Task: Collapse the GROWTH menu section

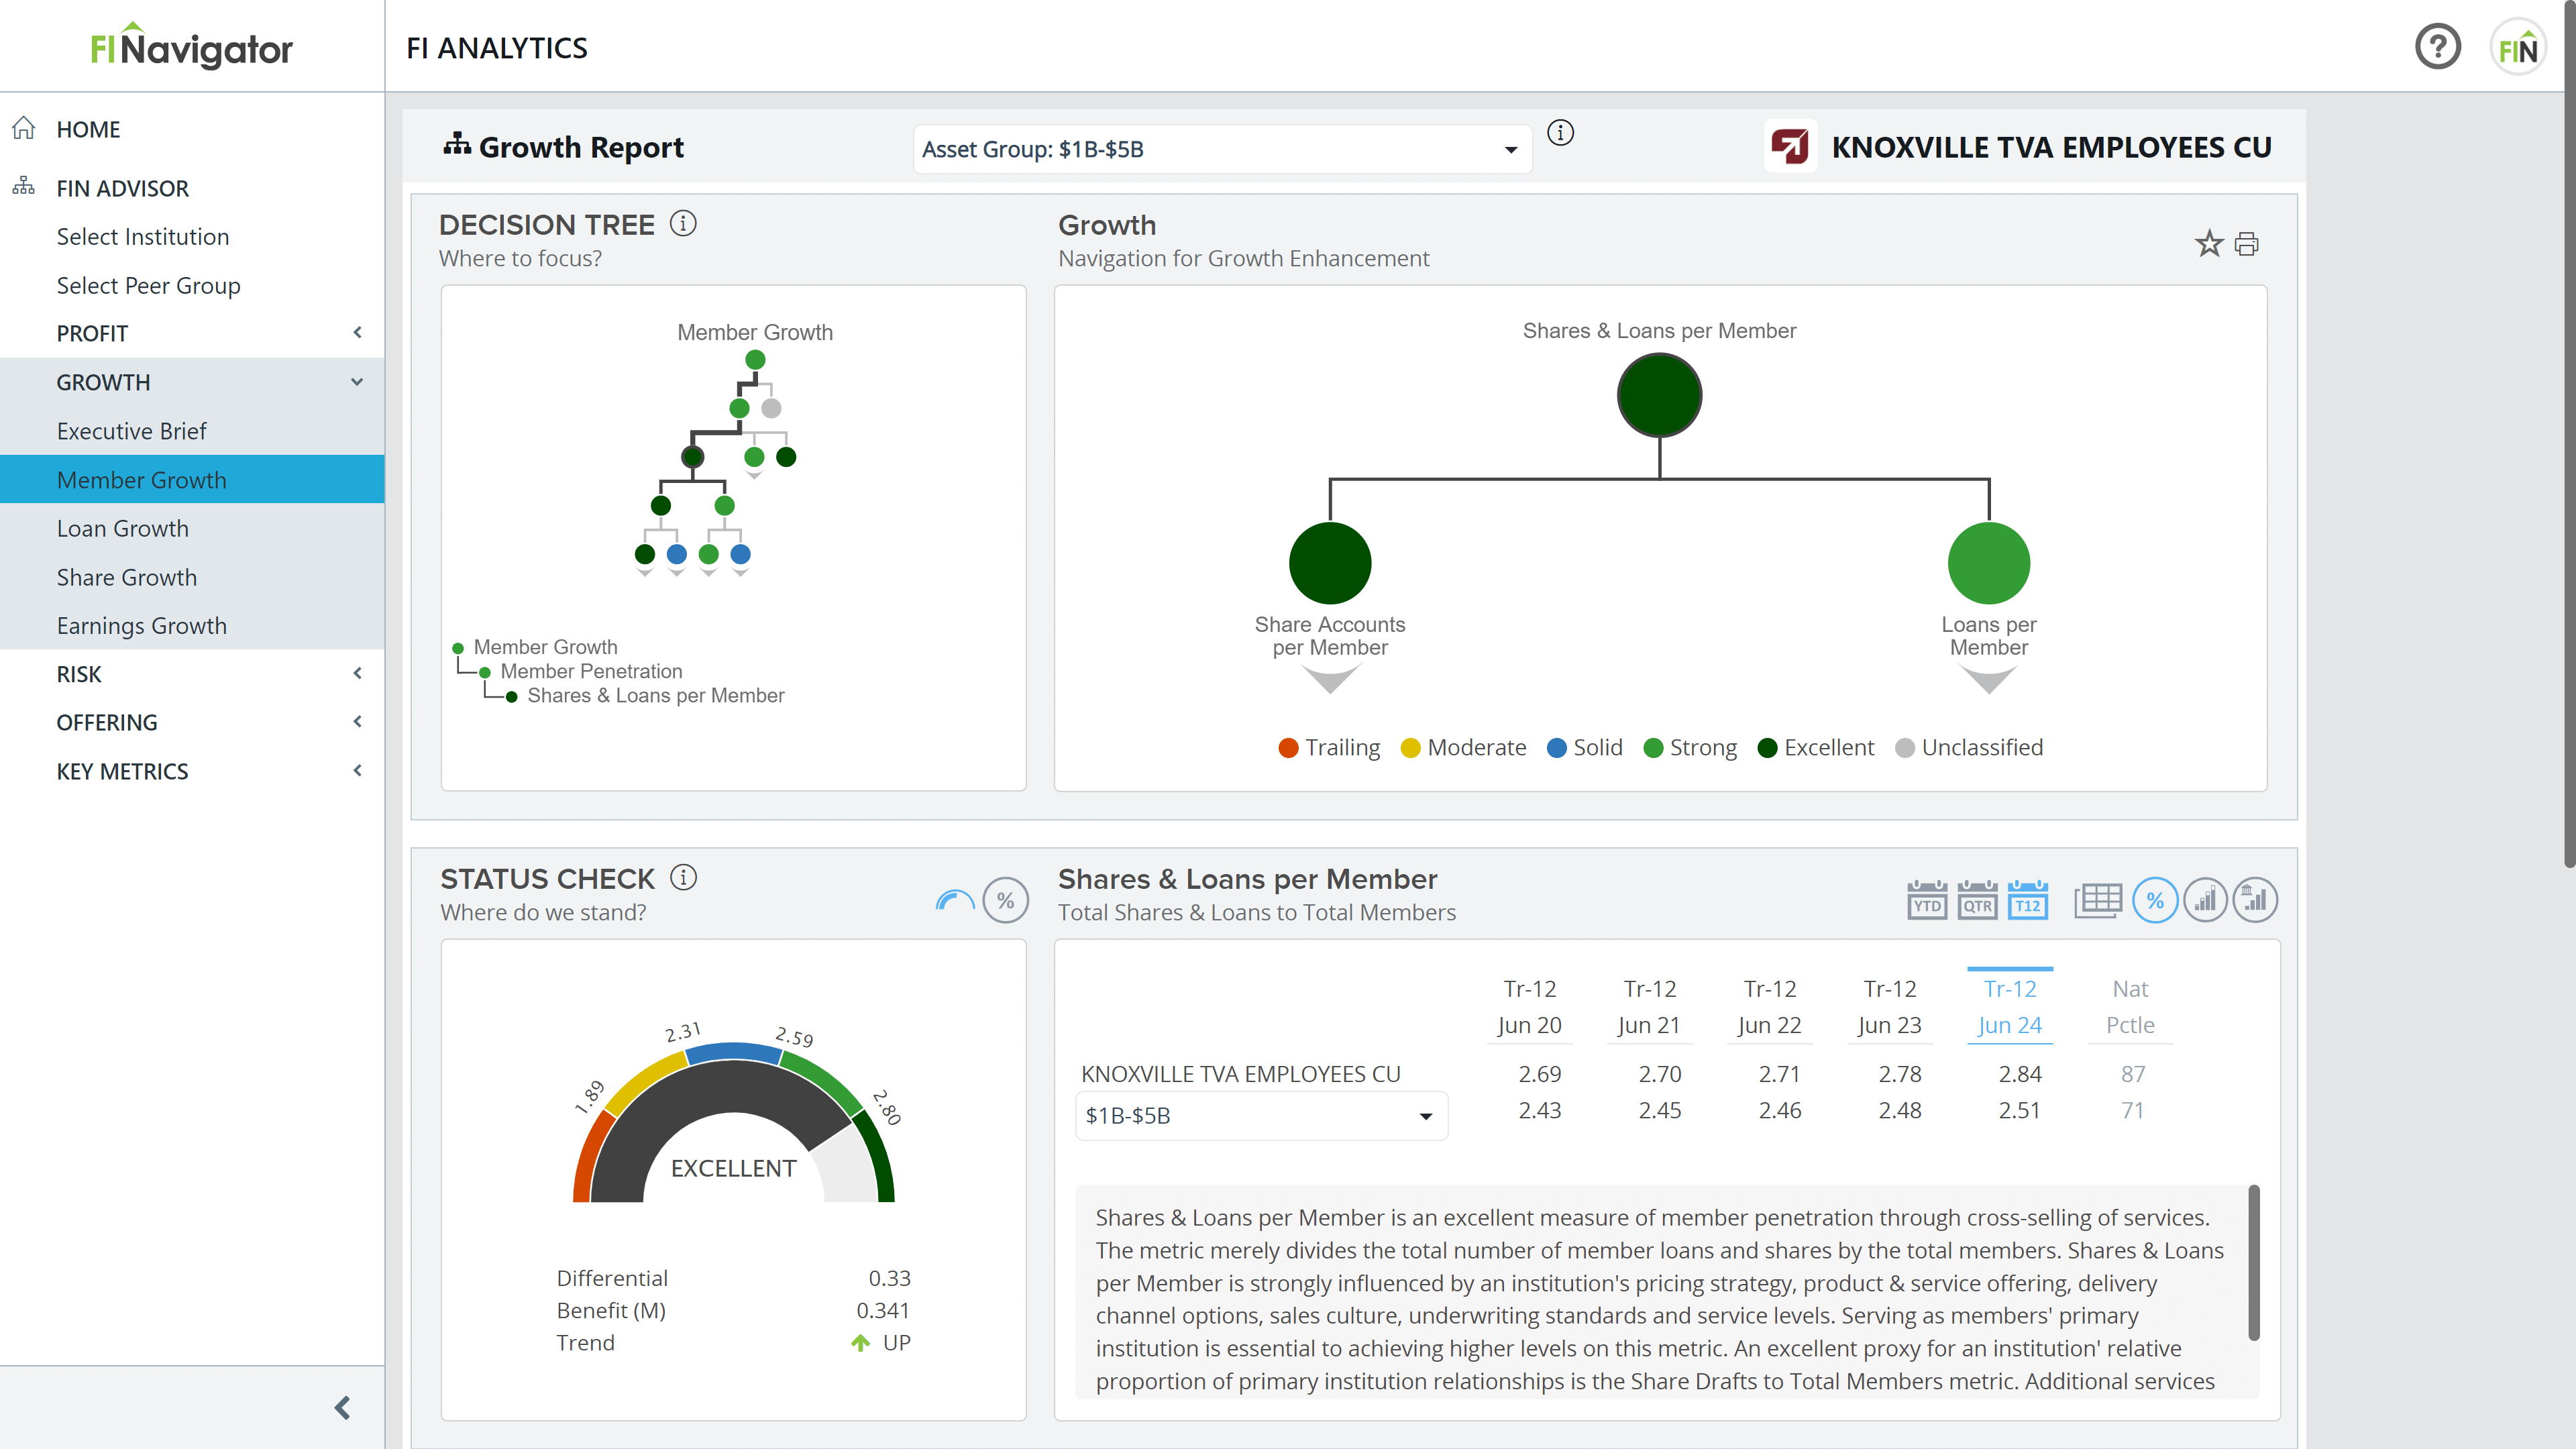Action: [192, 382]
